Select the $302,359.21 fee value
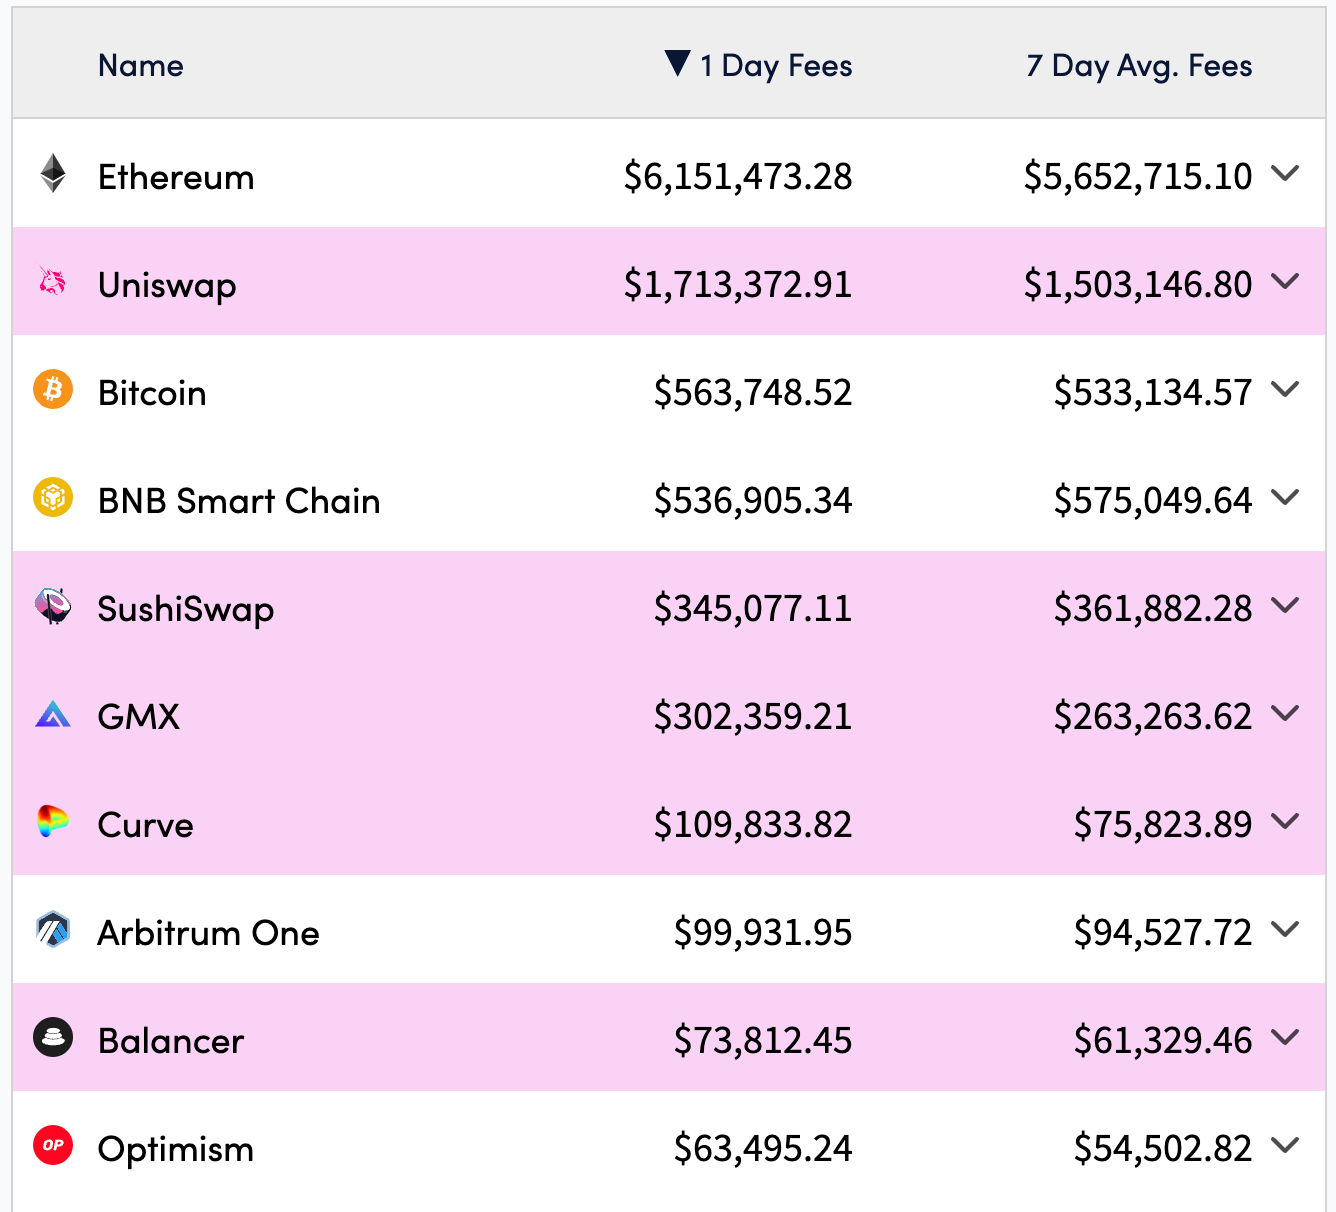 [x=753, y=717]
